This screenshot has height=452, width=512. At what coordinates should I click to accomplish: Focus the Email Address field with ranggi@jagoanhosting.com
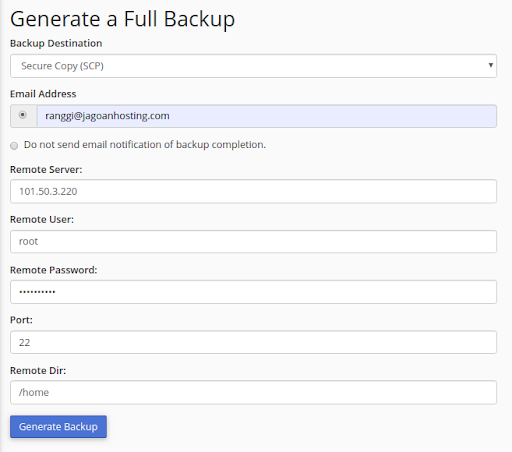[267, 116]
